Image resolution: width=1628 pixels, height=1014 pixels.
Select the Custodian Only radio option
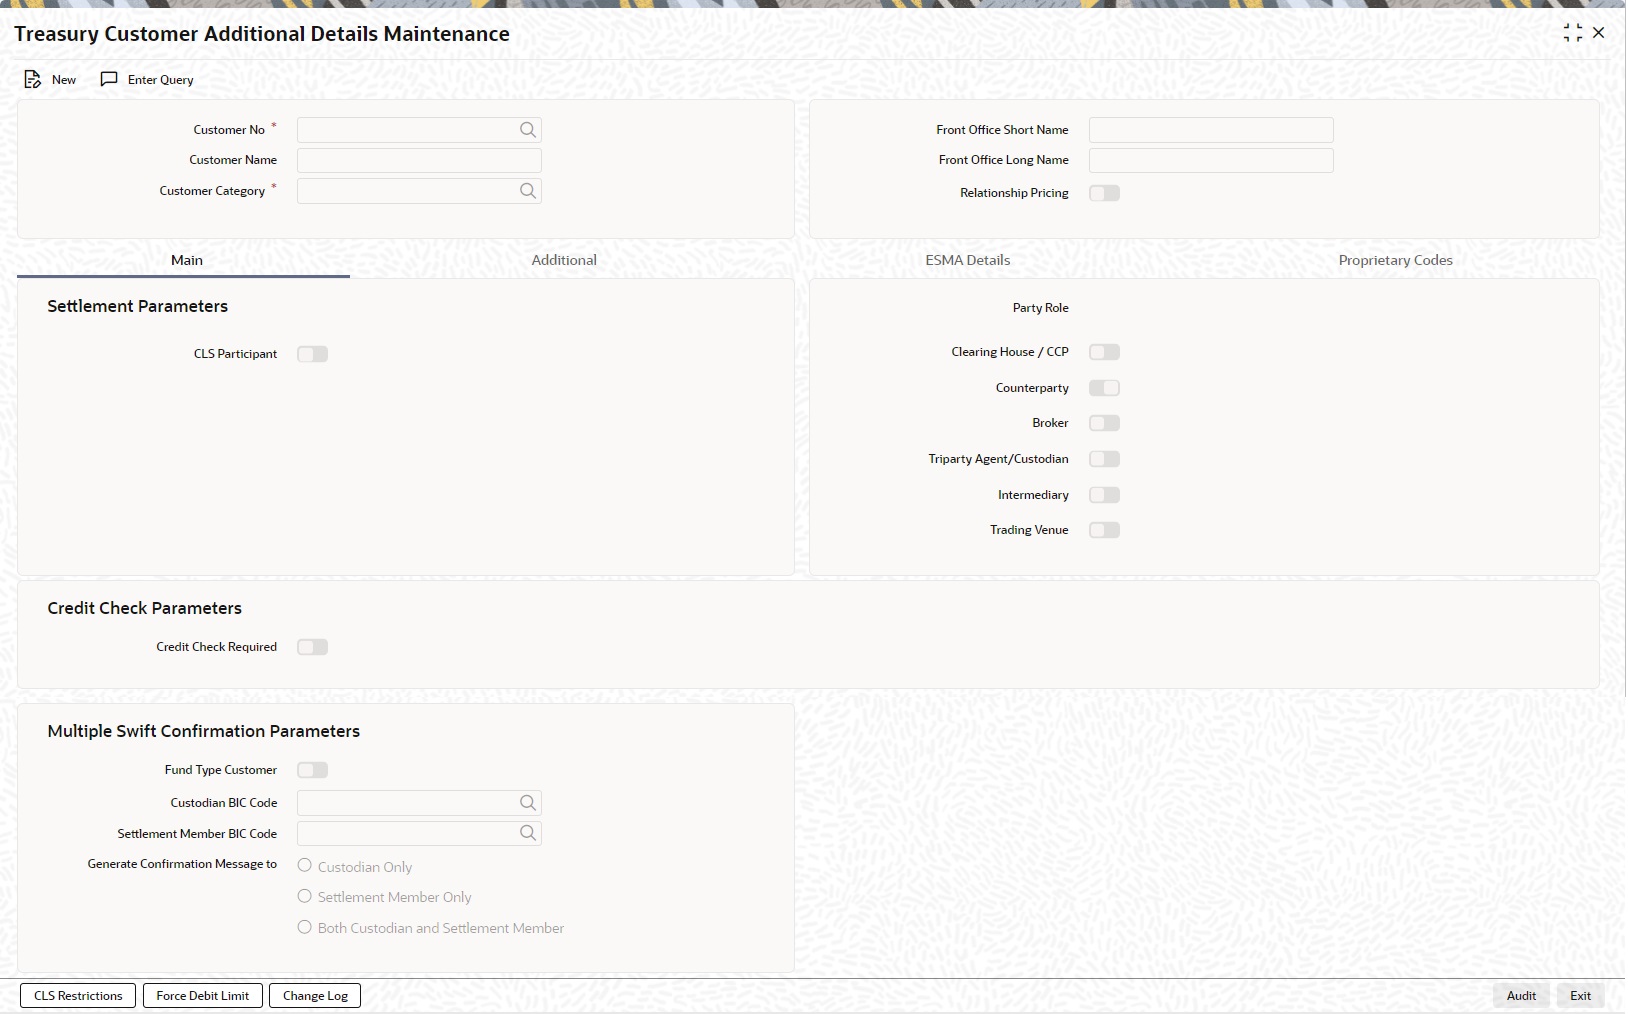pyautogui.click(x=305, y=866)
